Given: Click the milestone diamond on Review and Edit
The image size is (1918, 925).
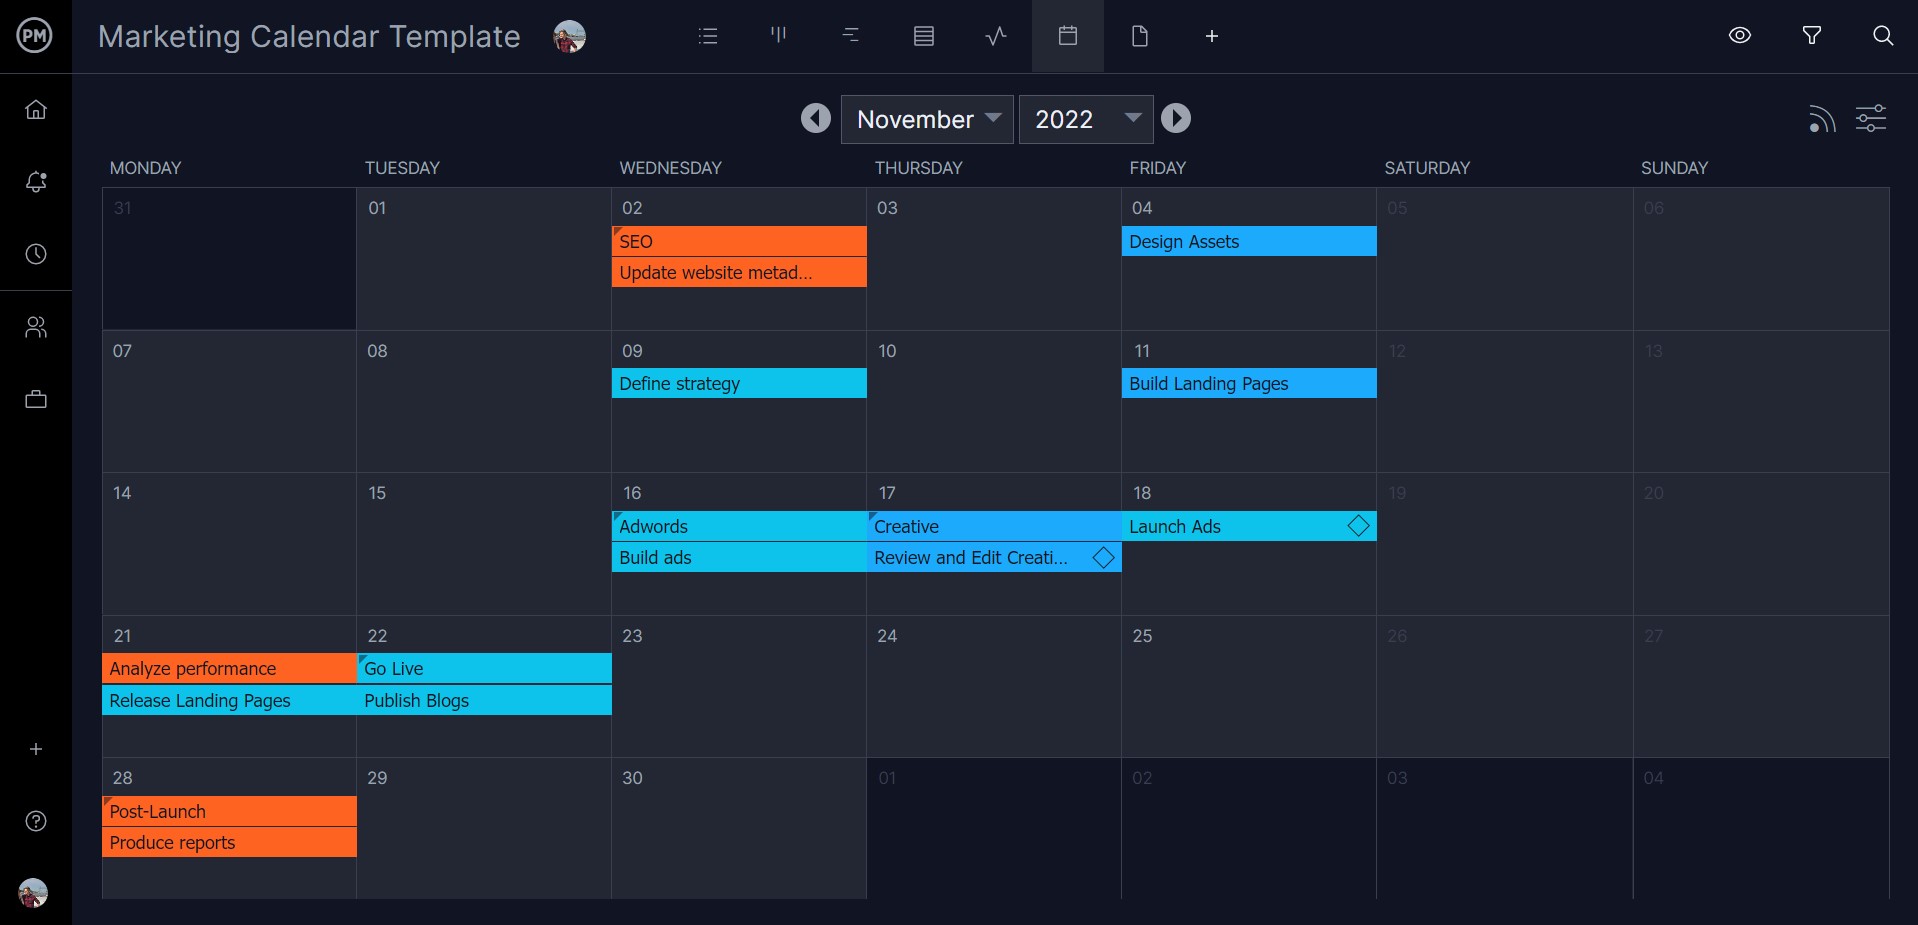Looking at the screenshot, I should tap(1103, 558).
